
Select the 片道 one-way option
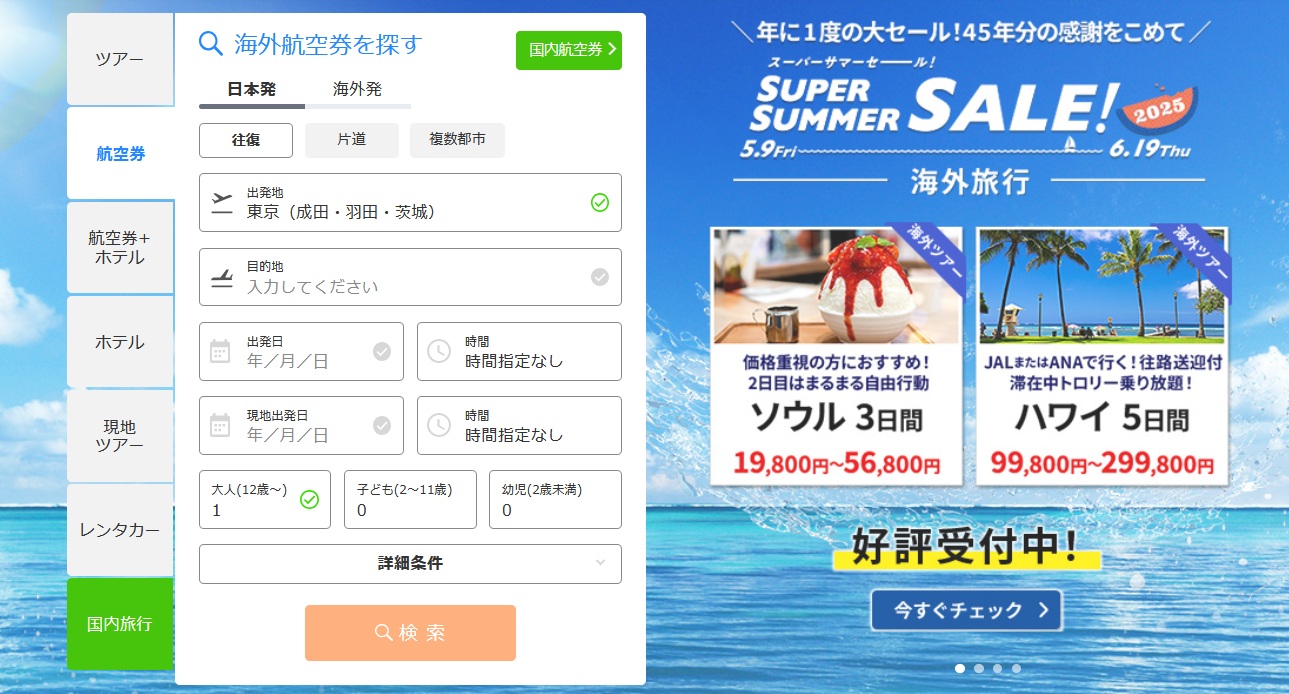pos(352,141)
